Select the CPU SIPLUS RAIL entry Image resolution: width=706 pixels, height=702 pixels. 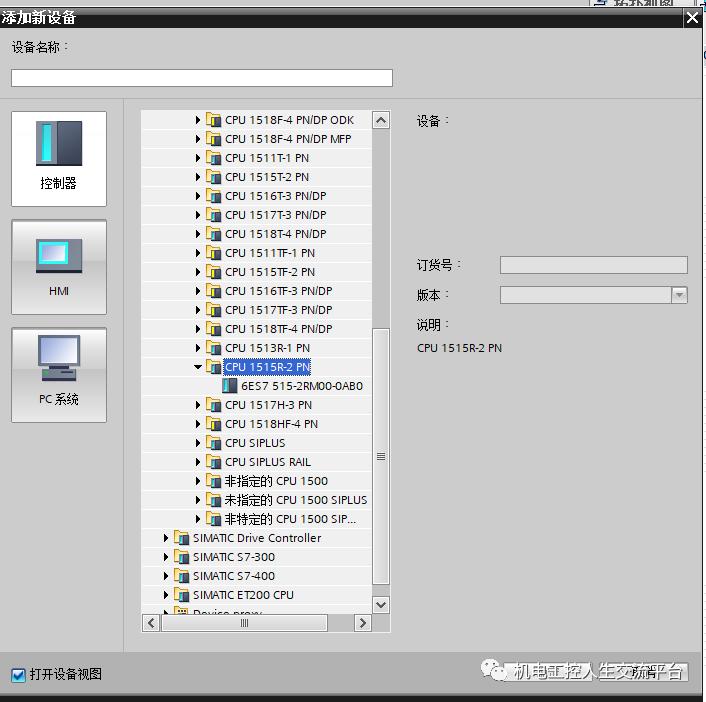pyautogui.click(x=268, y=462)
